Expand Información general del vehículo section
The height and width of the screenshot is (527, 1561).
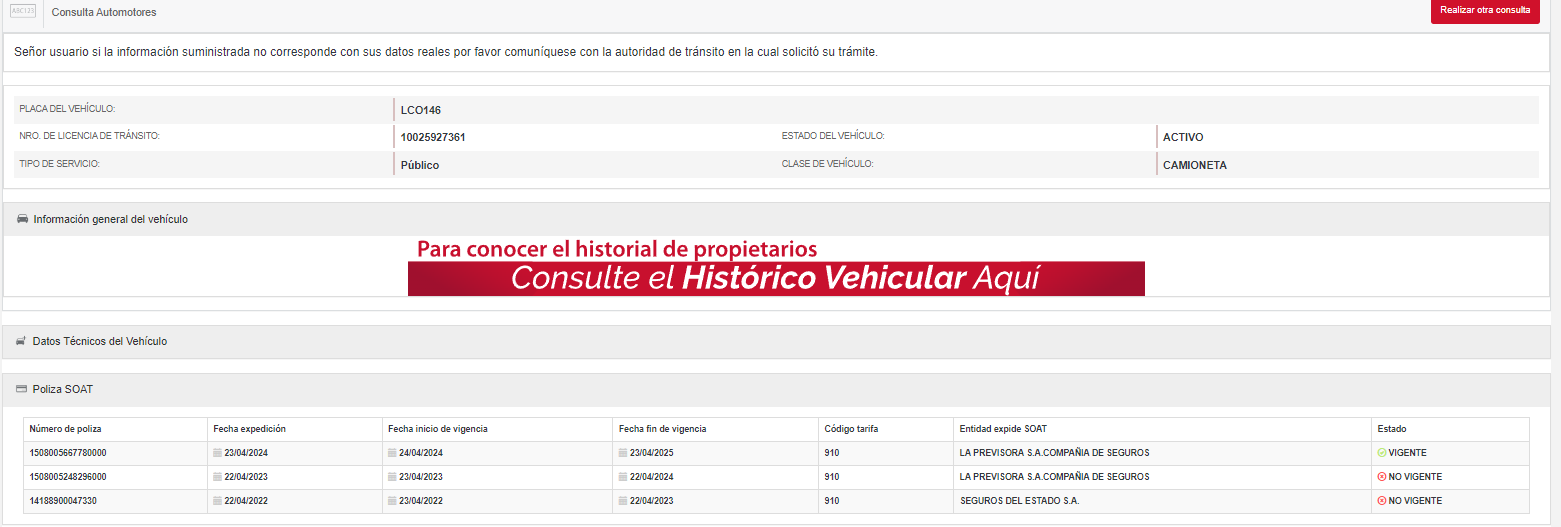click(x=110, y=219)
